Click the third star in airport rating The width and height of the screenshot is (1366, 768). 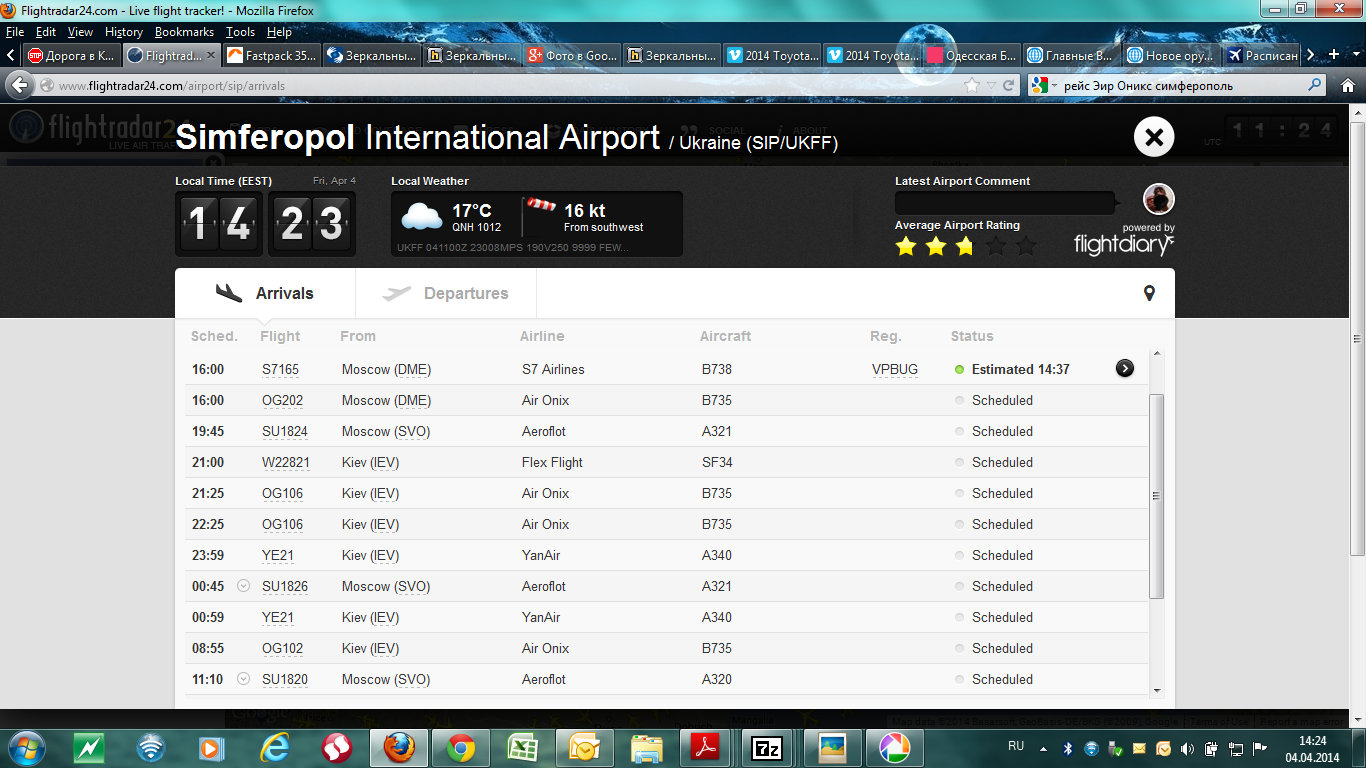965,246
